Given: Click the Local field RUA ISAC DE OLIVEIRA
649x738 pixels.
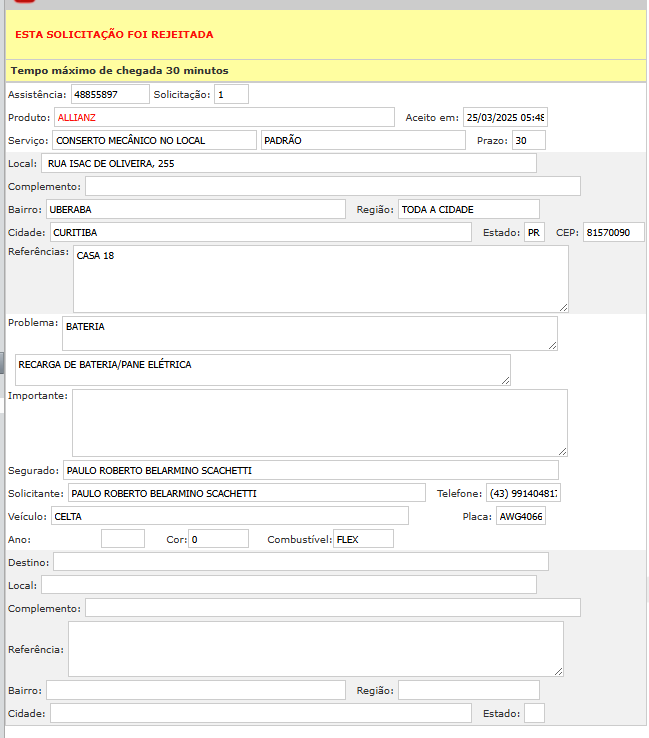Looking at the screenshot, I should (288, 163).
